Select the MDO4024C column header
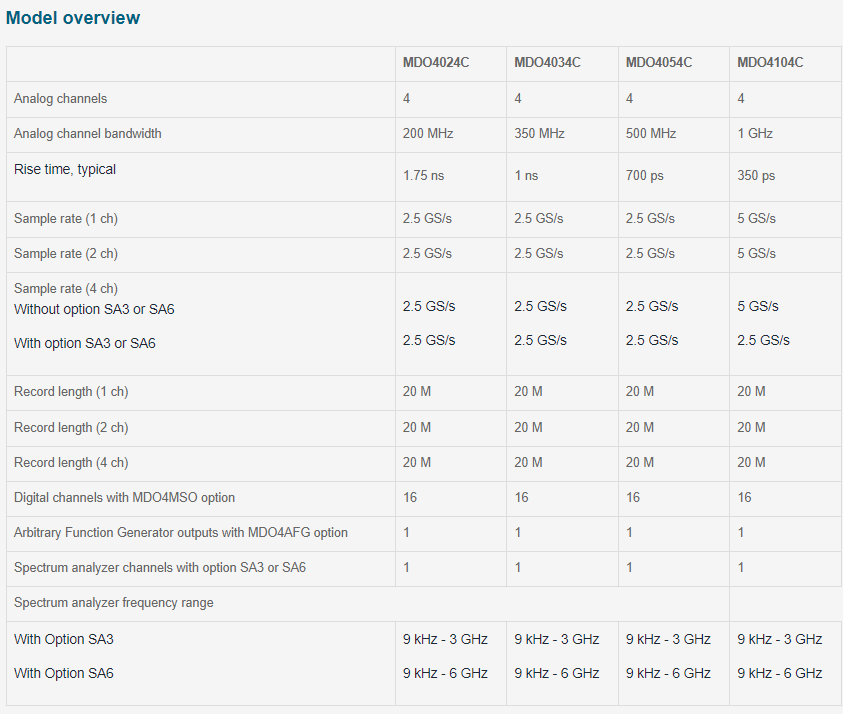Image resolution: width=843 pixels, height=714 pixels. coord(436,62)
